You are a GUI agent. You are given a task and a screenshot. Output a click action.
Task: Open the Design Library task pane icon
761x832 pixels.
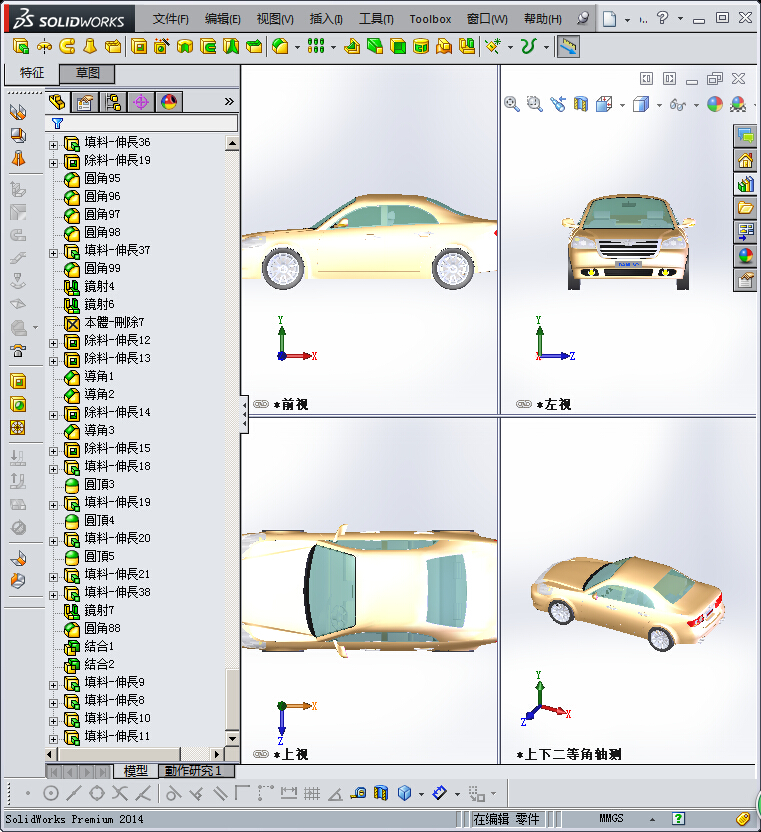point(745,184)
